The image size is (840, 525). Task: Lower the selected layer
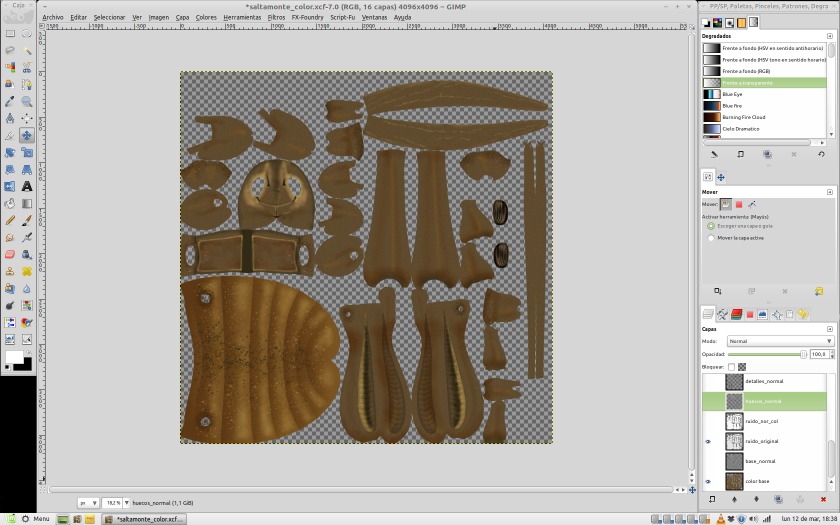click(756, 499)
